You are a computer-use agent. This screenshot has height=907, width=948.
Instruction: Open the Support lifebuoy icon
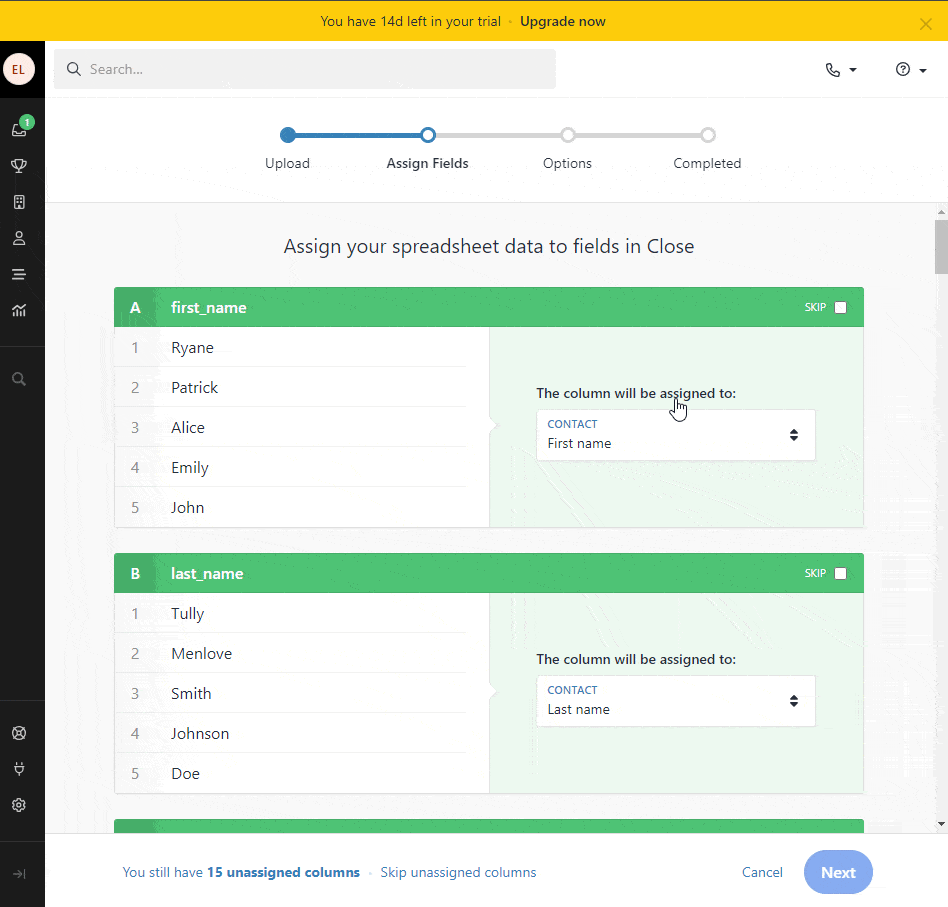pos(19,733)
